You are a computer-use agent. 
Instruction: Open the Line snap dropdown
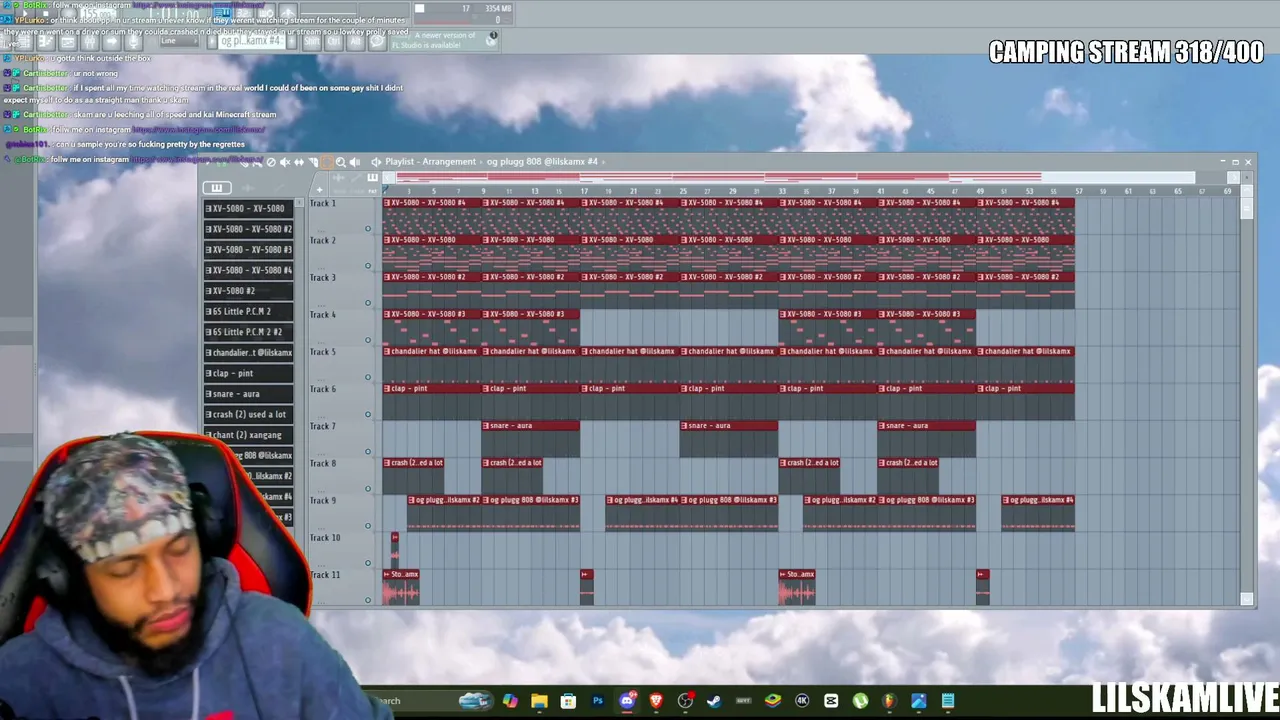[178, 41]
